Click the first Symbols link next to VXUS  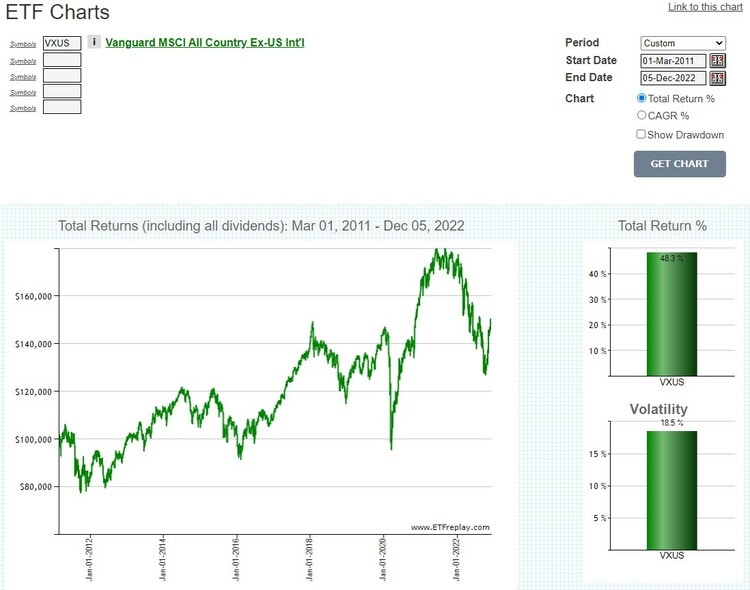(23, 45)
